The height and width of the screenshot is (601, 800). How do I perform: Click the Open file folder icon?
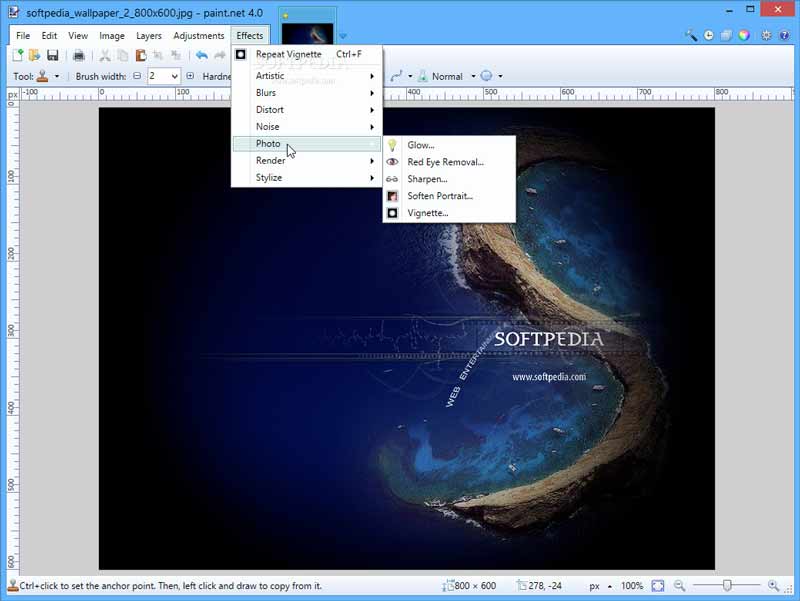click(x=35, y=55)
